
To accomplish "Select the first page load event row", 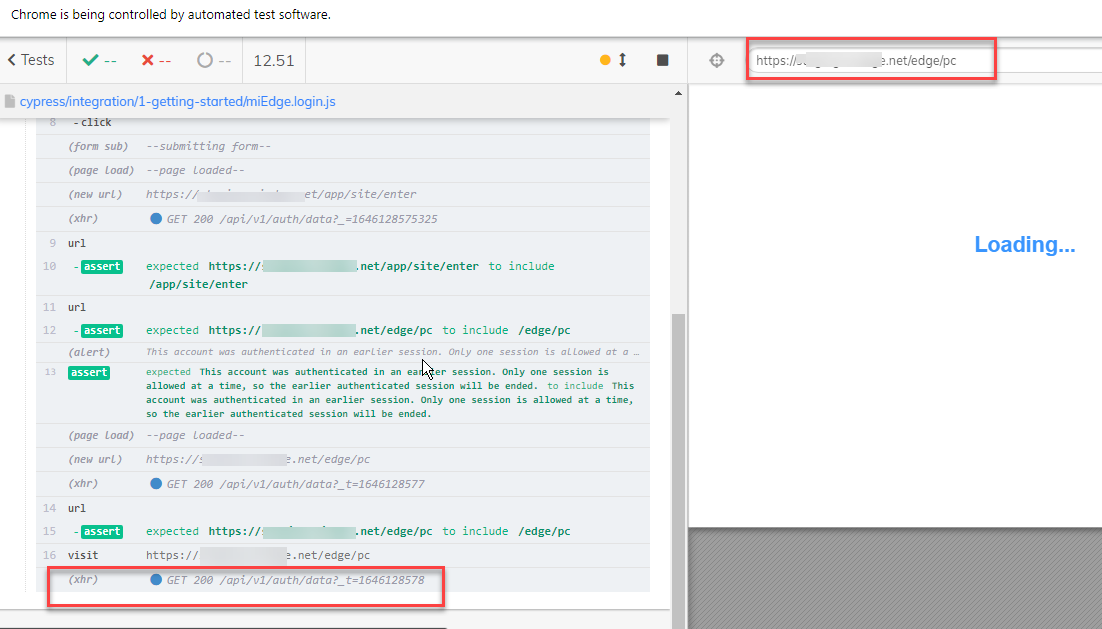I will 343,170.
